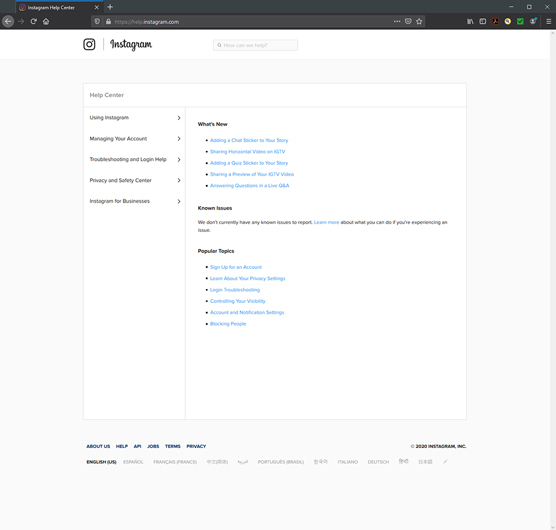Click the HELP footer link
Image resolution: width=556 pixels, height=530 pixels.
coord(122,446)
